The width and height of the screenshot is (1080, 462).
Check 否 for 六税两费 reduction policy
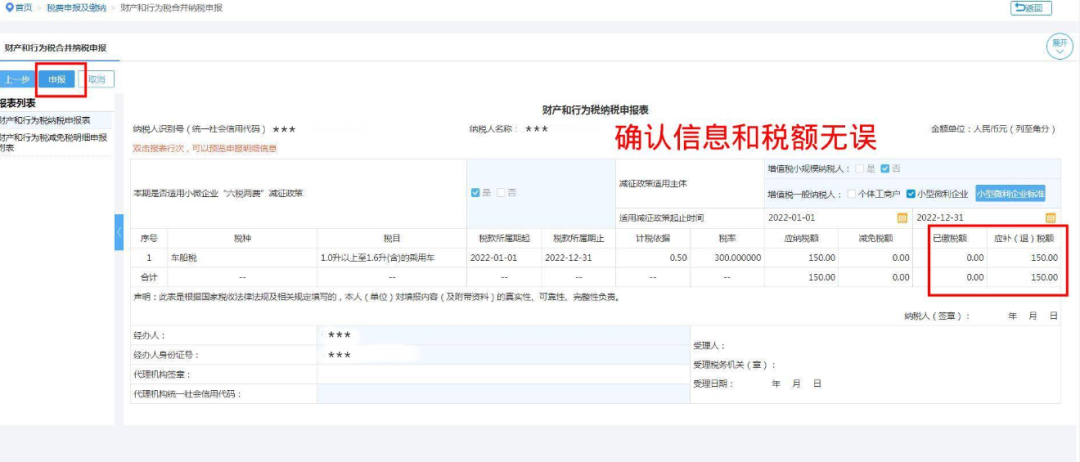click(501, 192)
